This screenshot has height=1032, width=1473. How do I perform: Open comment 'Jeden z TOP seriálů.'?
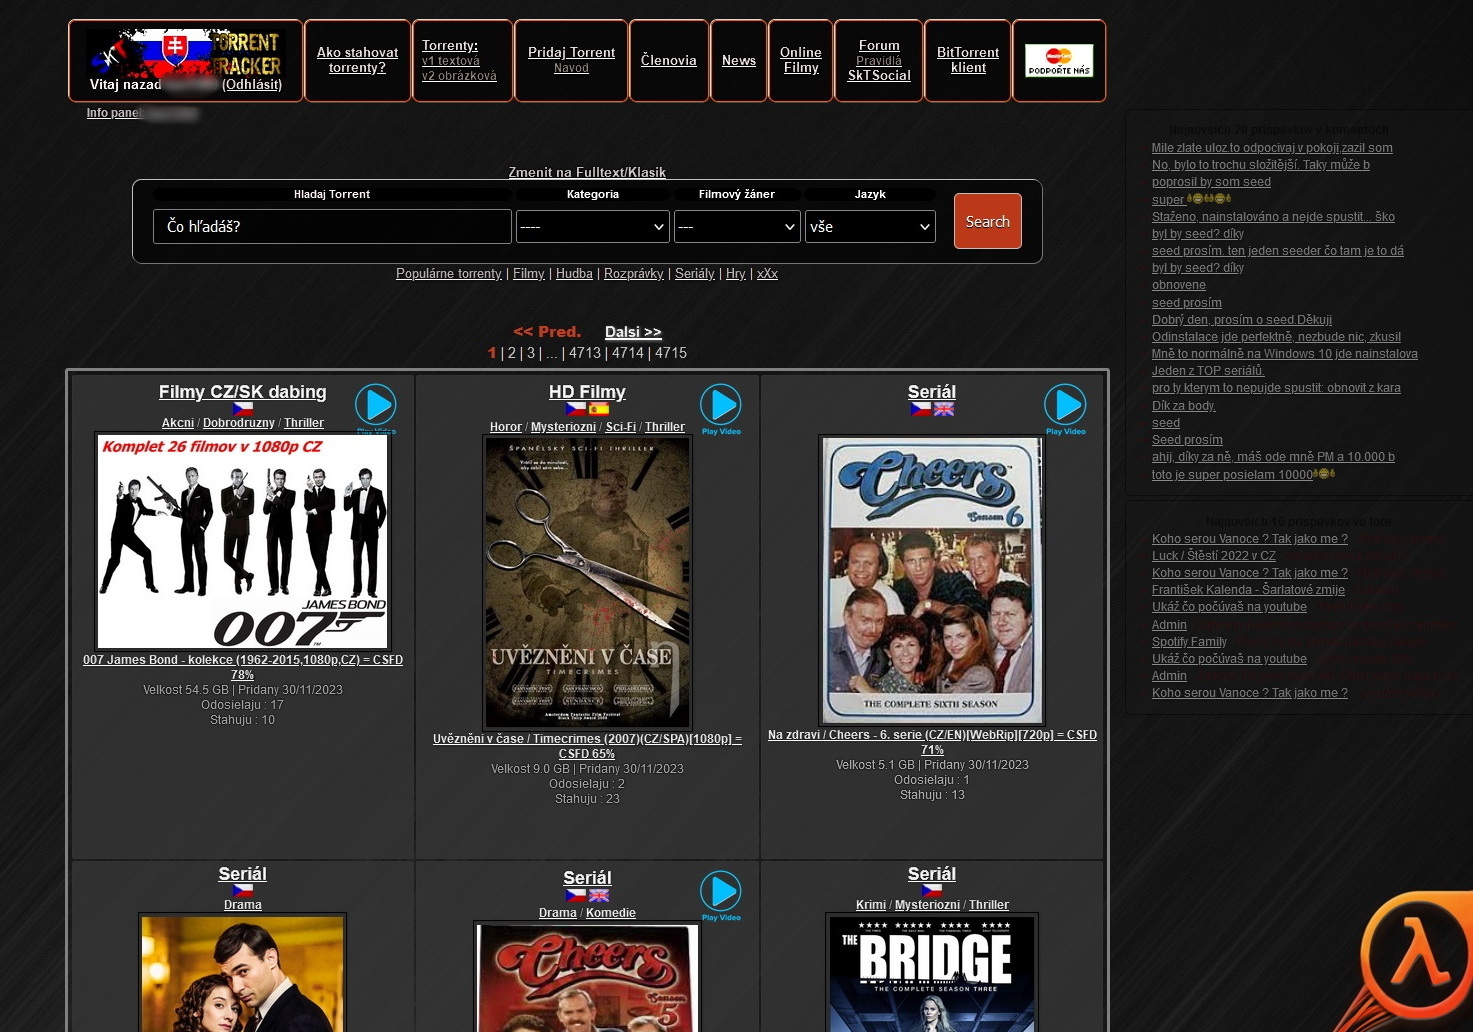tap(1208, 370)
